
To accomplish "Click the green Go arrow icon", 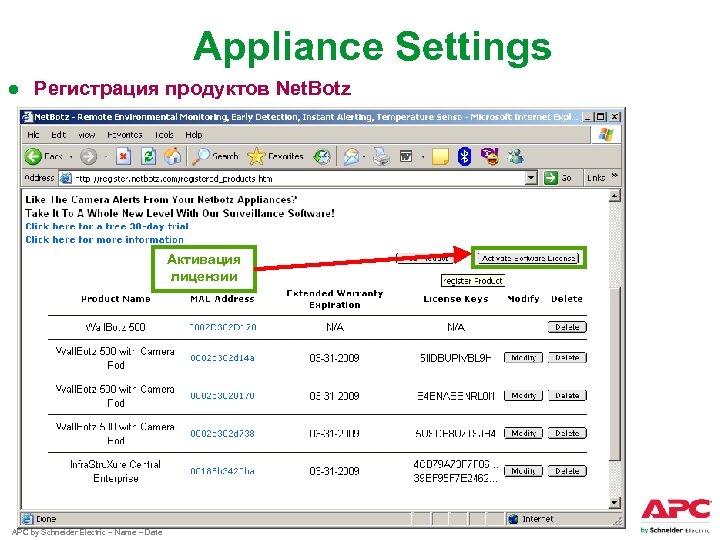I will tap(550, 178).
